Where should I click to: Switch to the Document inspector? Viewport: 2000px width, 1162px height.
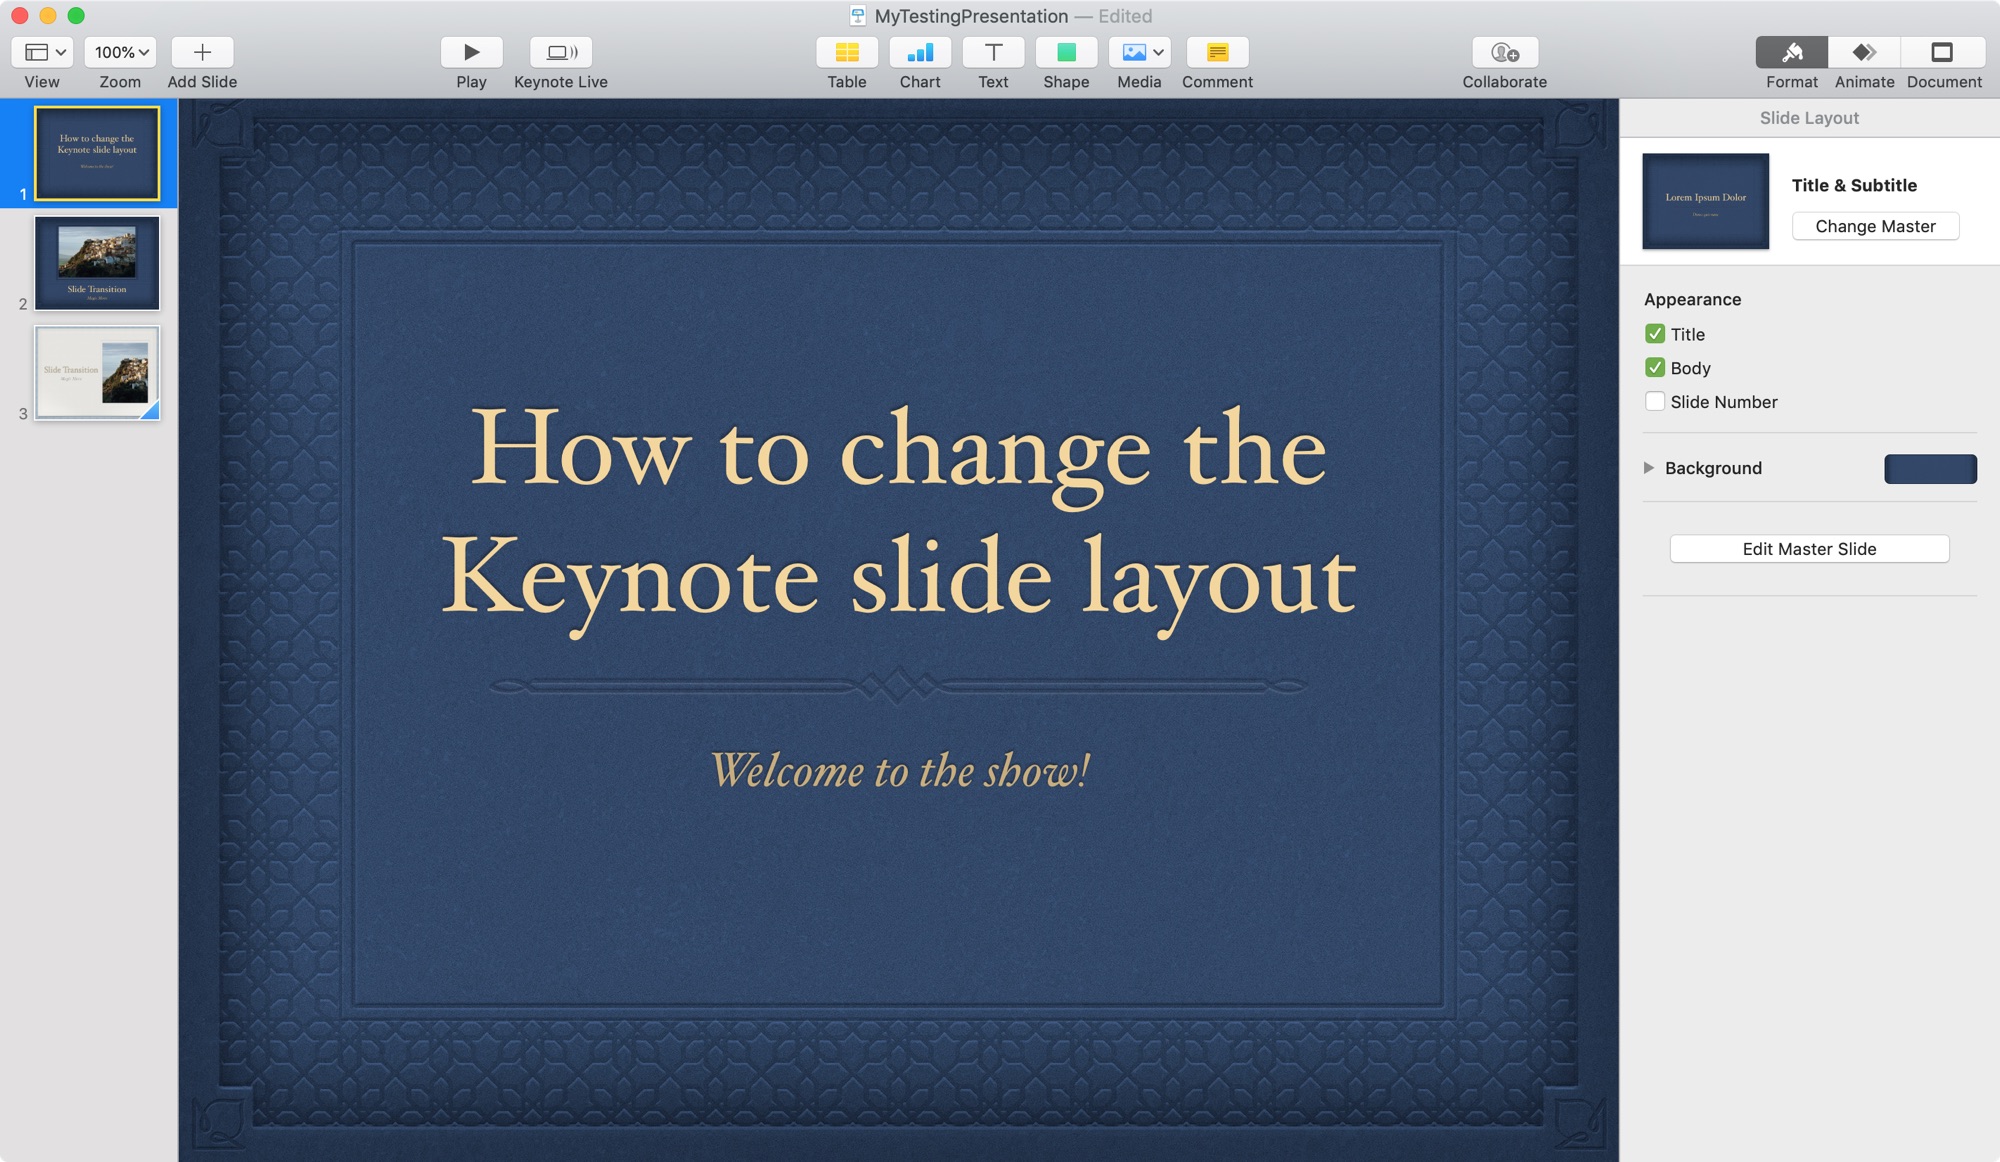[x=1943, y=52]
